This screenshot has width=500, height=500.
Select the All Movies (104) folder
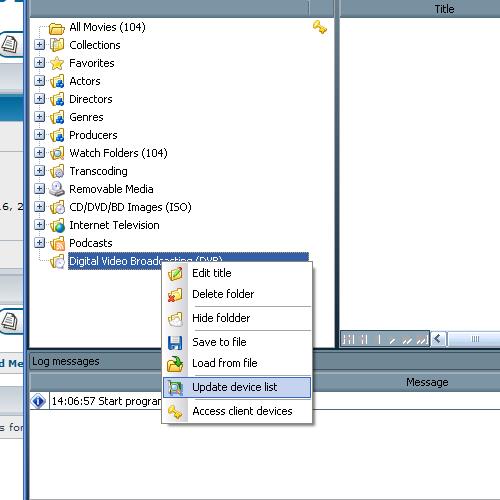coord(107,27)
